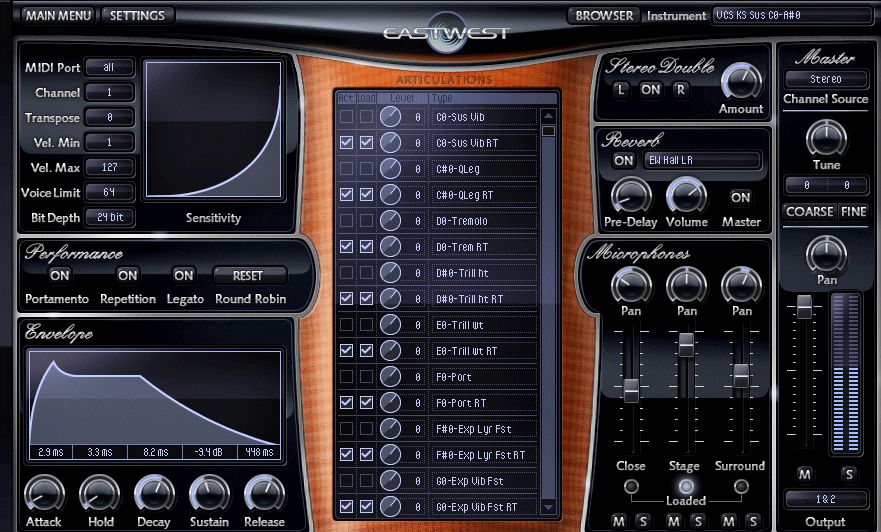The width and height of the screenshot is (881, 532).
Task: Click the Browser button
Action: (x=604, y=16)
